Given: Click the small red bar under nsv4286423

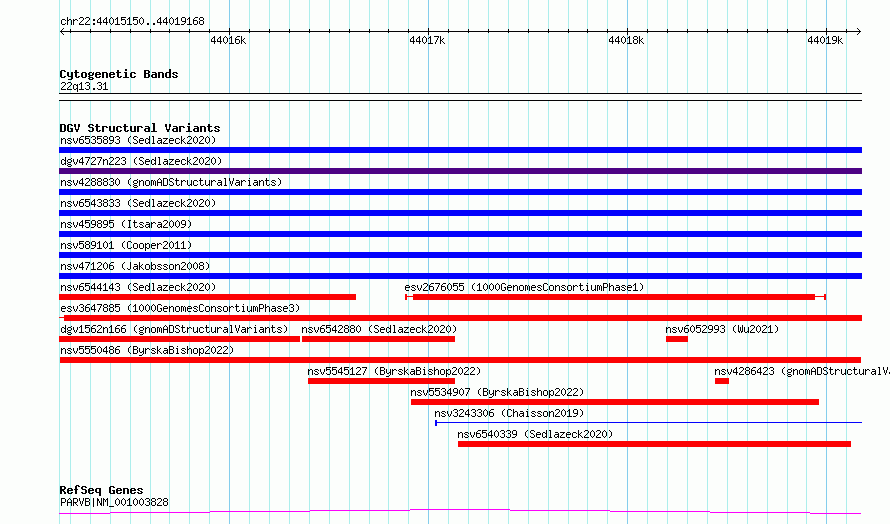Looking at the screenshot, I should point(721,381).
